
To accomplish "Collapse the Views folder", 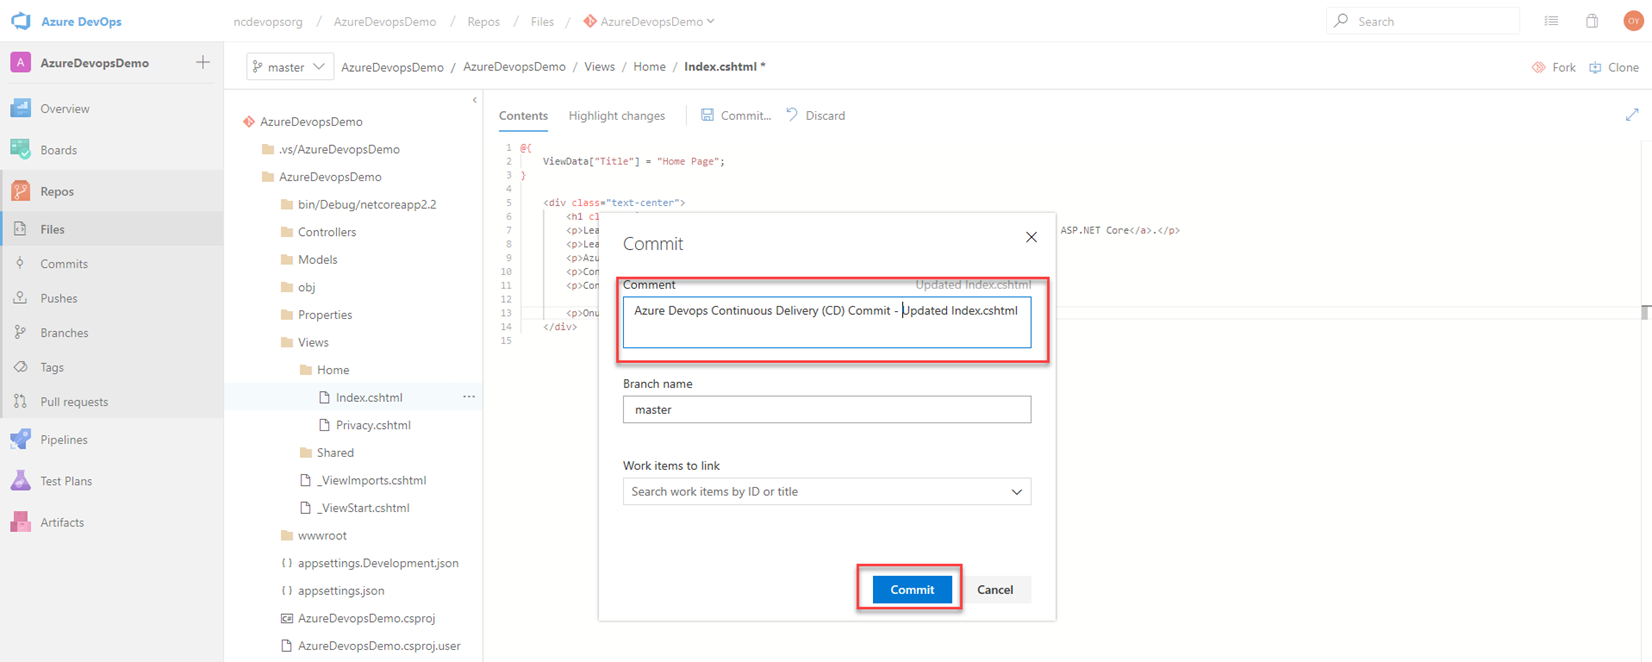I will pos(305,342).
